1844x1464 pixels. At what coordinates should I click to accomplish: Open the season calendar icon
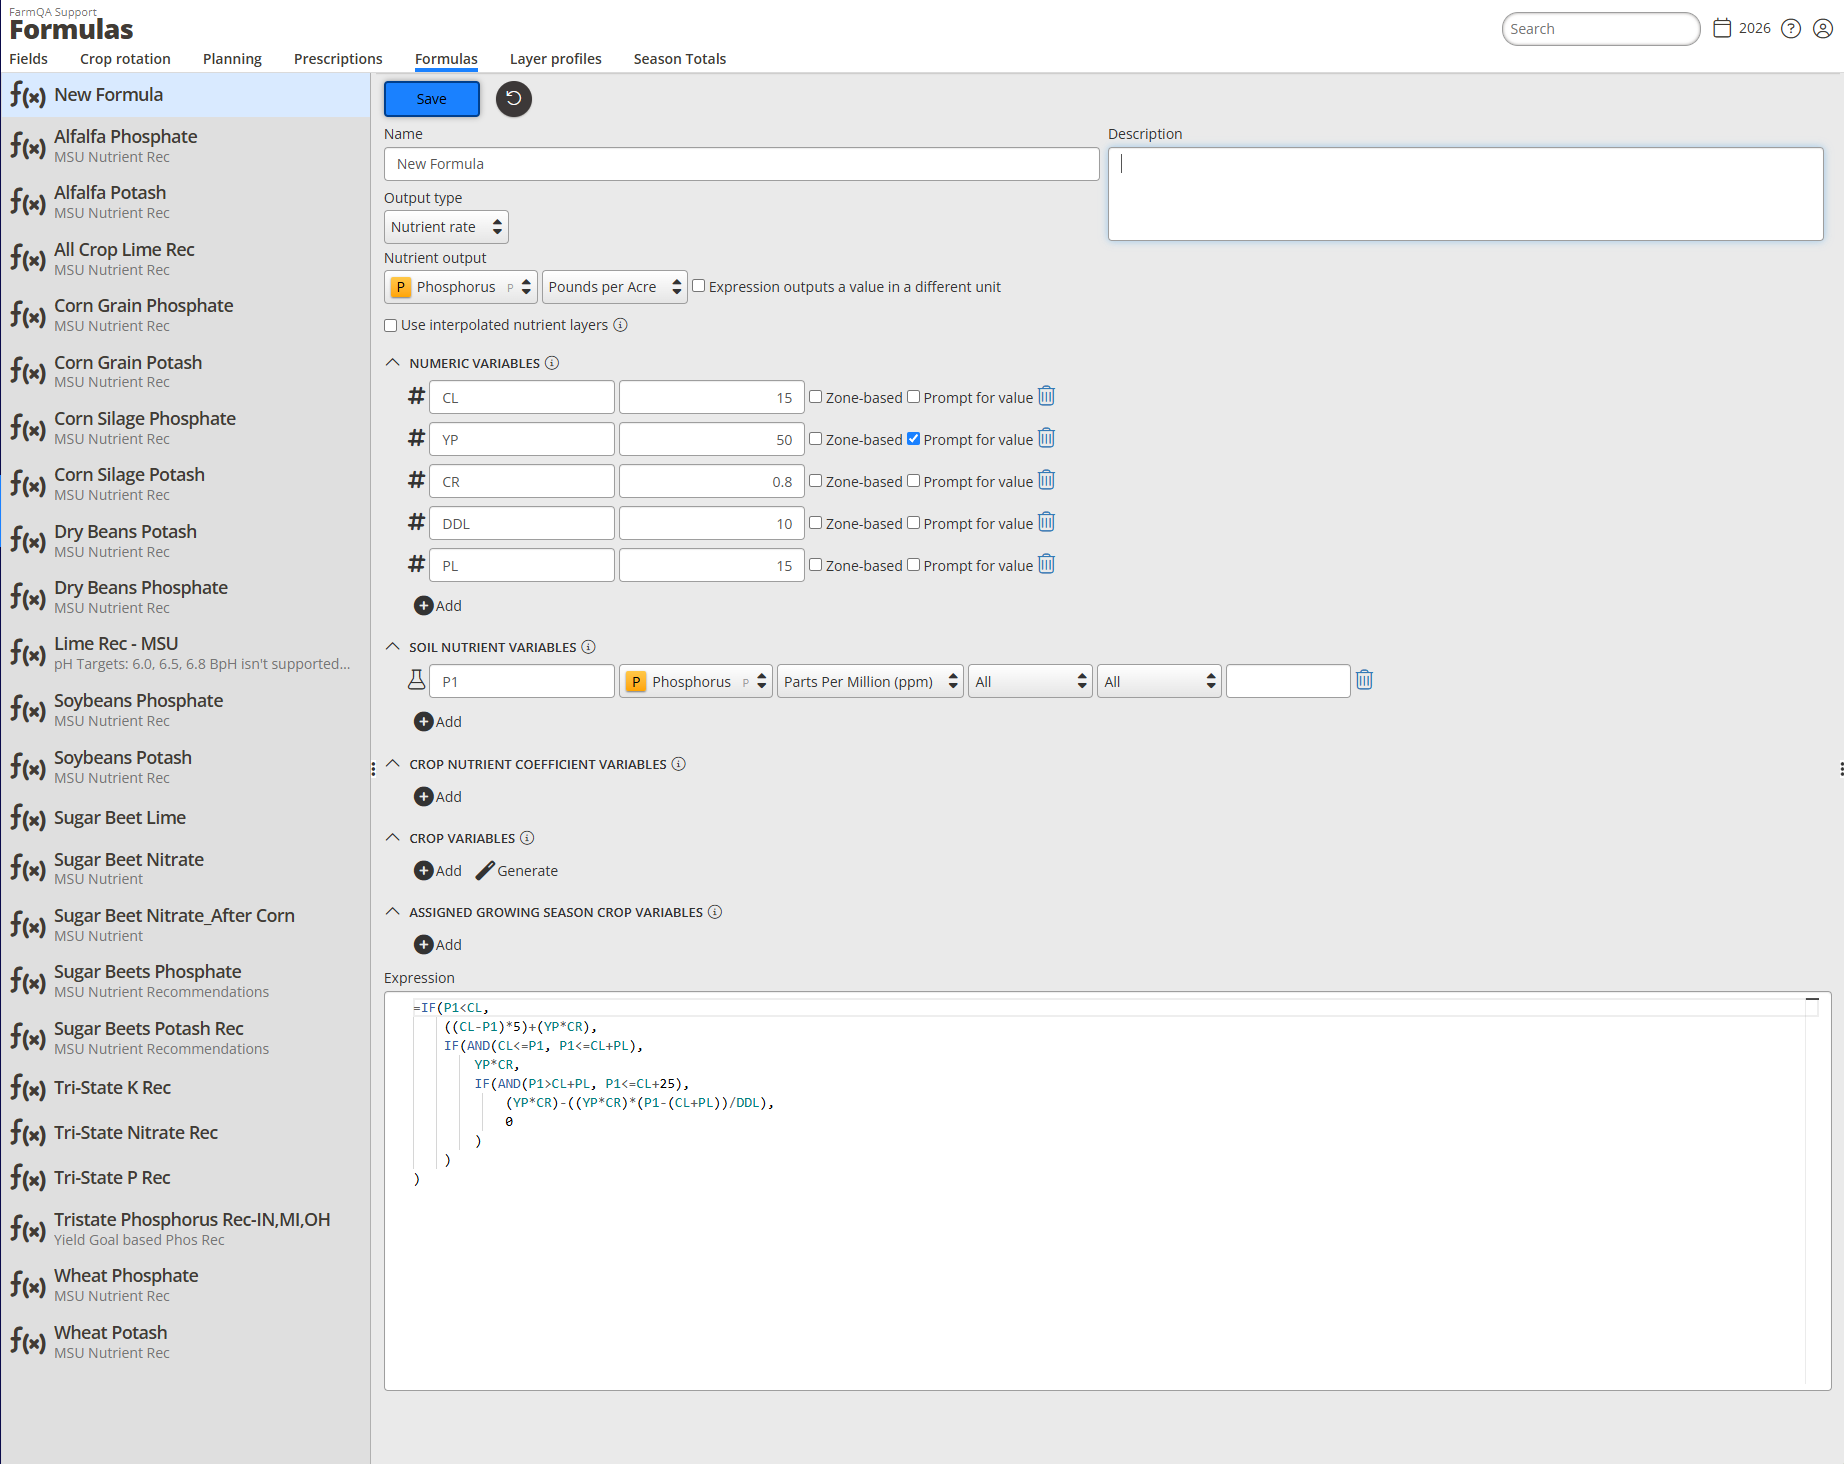coord(1722,28)
